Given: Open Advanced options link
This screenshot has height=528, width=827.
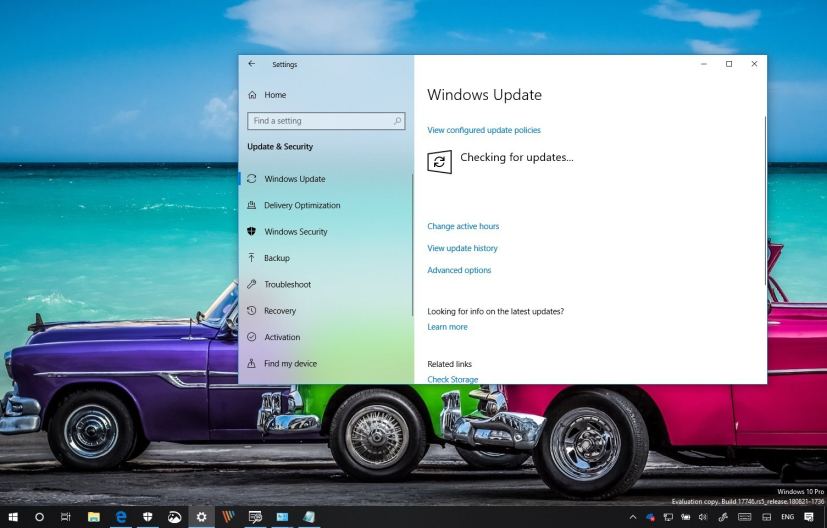Looking at the screenshot, I should [x=459, y=270].
